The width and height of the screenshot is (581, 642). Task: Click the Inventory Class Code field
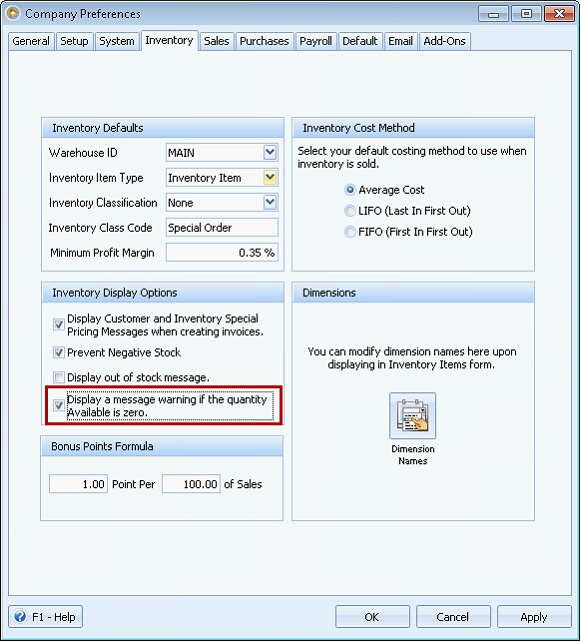click(222, 227)
